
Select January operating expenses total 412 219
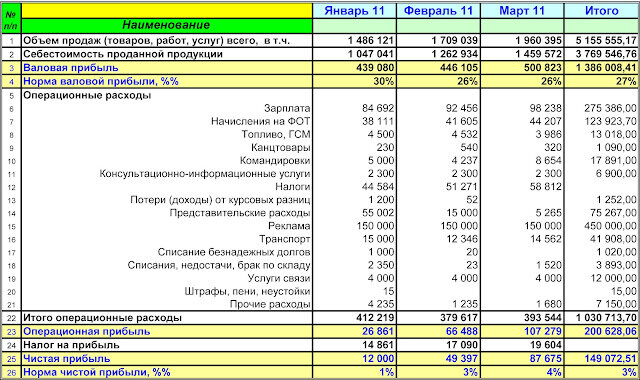[x=375, y=318]
